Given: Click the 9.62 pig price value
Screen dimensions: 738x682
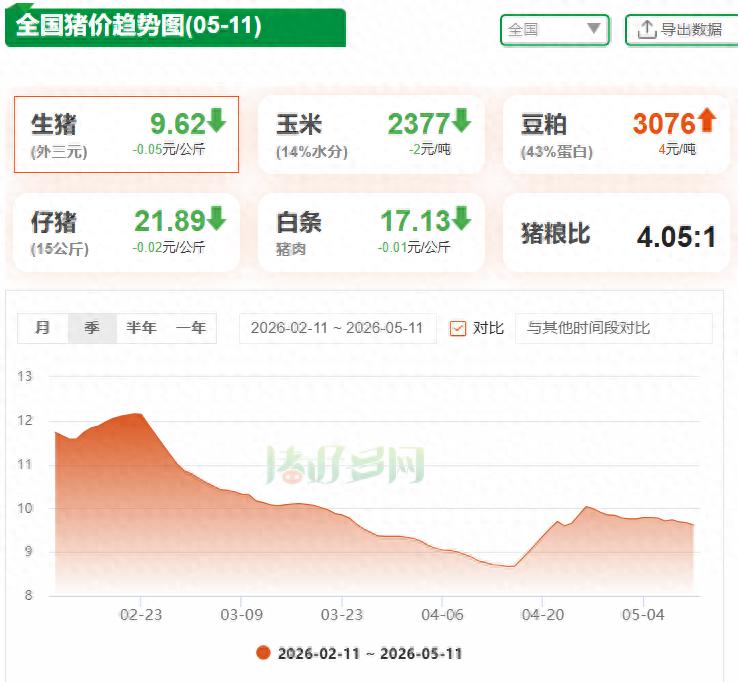Looking at the screenshot, I should click(x=178, y=124).
